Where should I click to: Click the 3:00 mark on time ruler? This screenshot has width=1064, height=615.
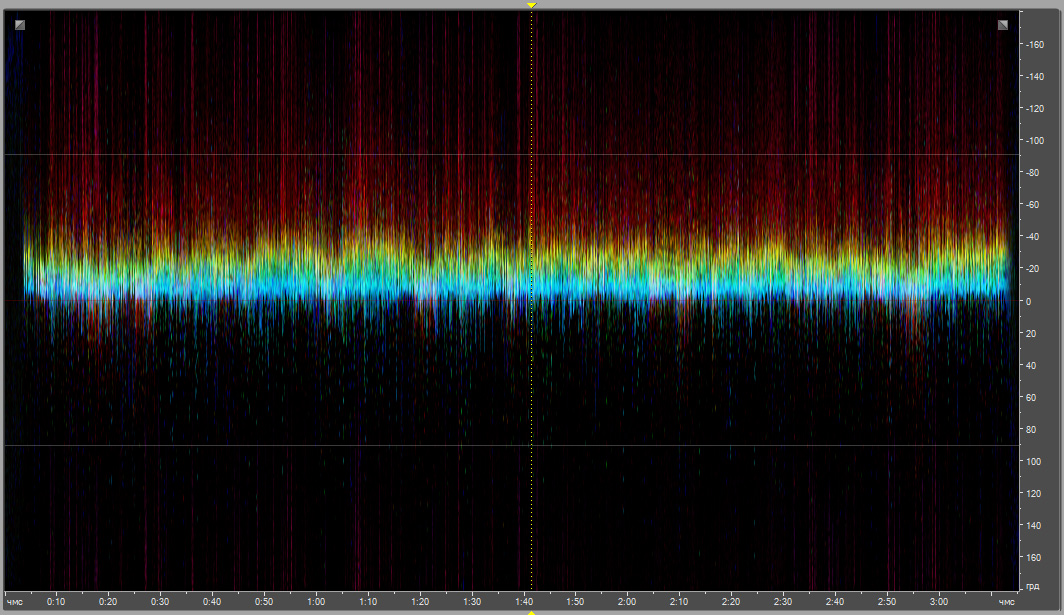tap(938, 601)
